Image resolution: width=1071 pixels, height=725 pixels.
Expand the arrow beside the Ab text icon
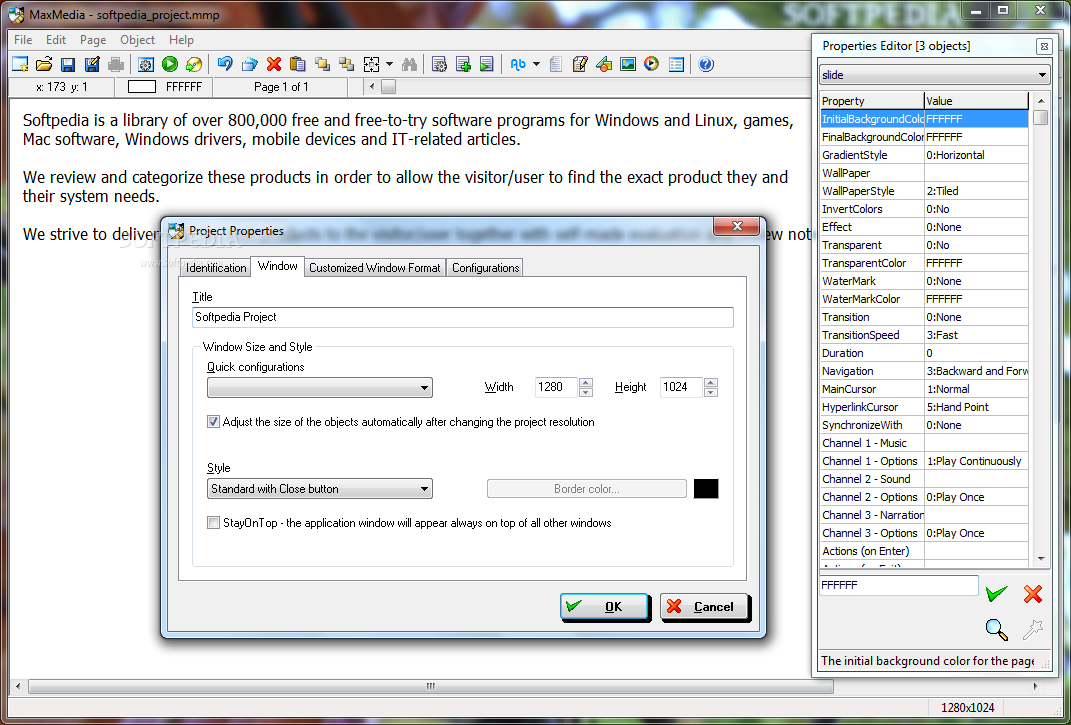(536, 64)
